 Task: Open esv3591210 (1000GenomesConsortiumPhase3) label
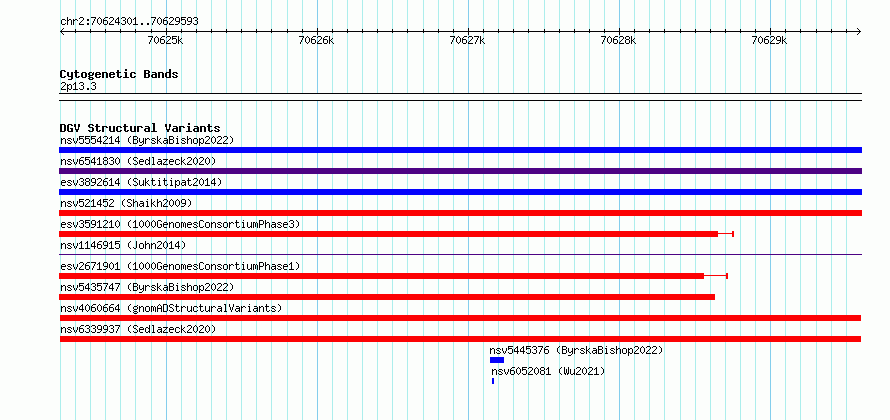[x=180, y=224]
